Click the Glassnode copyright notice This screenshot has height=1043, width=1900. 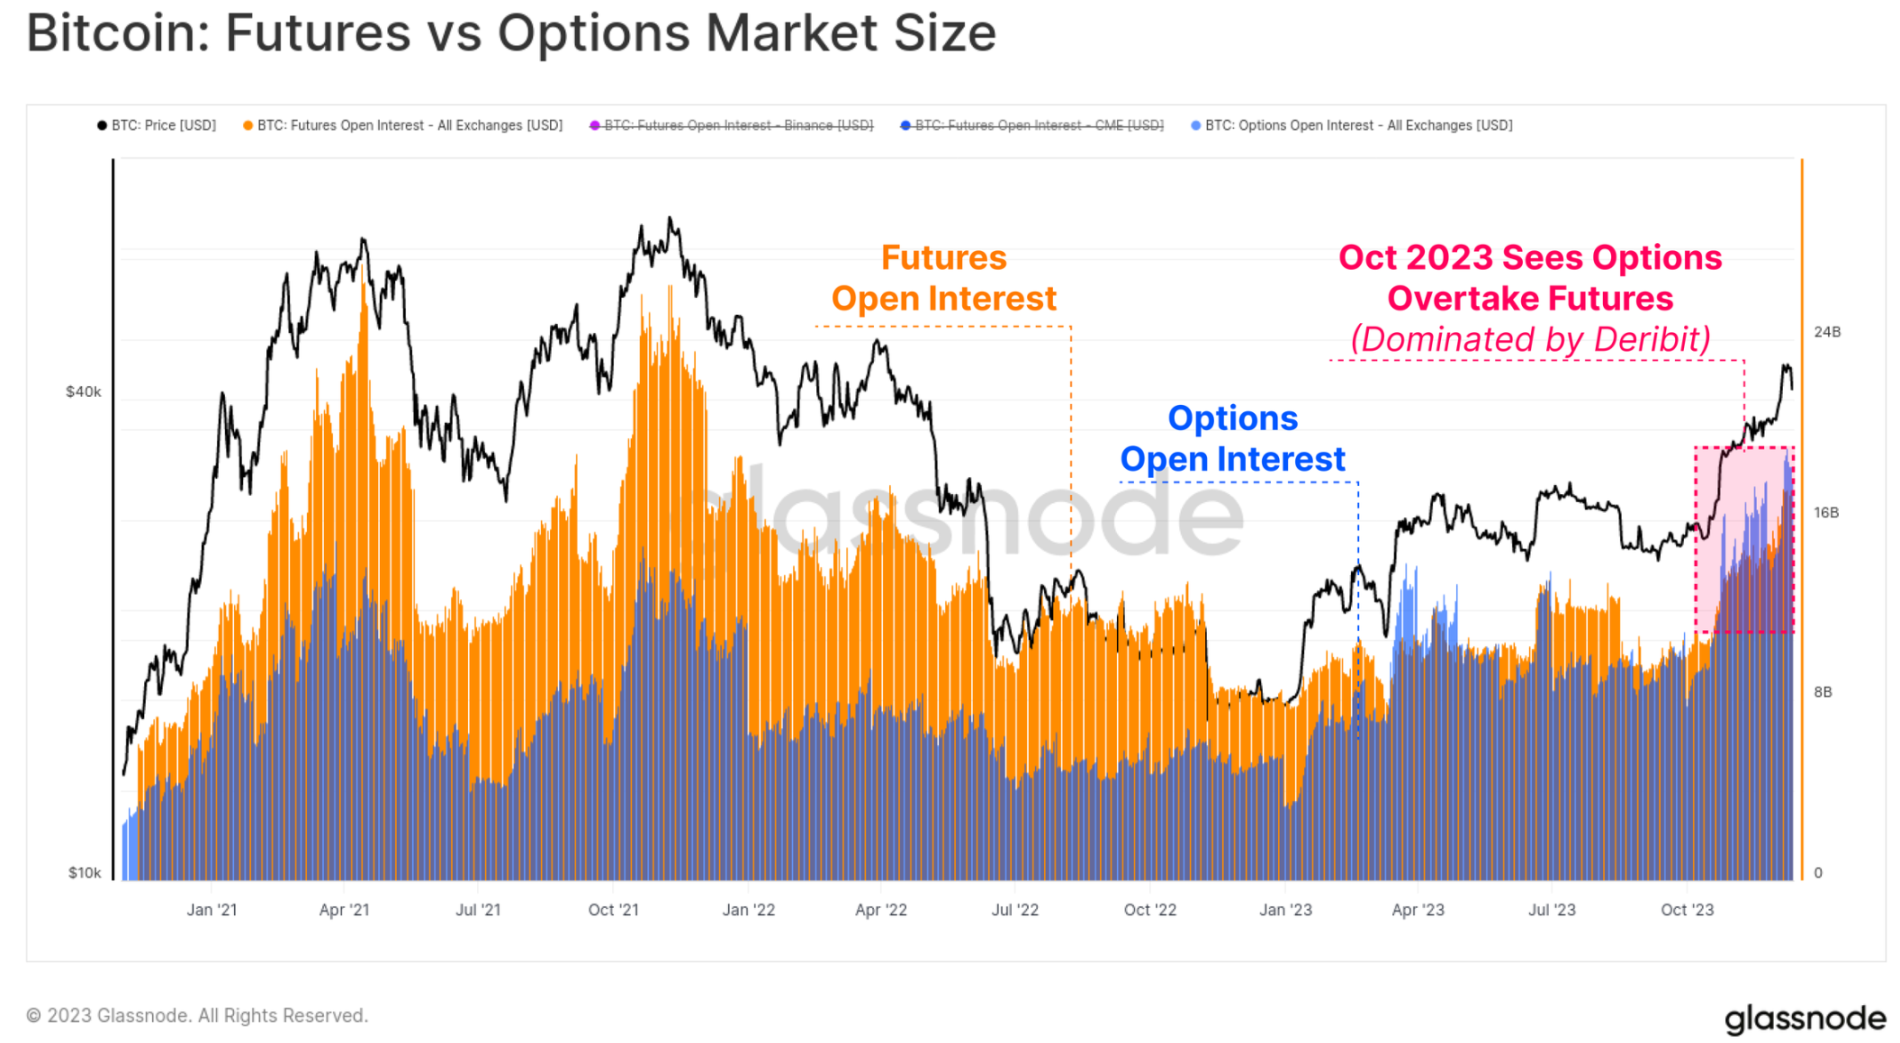197,1015
